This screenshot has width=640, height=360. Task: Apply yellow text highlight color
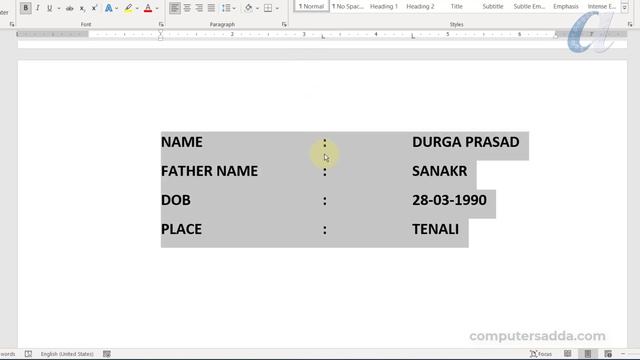click(129, 8)
